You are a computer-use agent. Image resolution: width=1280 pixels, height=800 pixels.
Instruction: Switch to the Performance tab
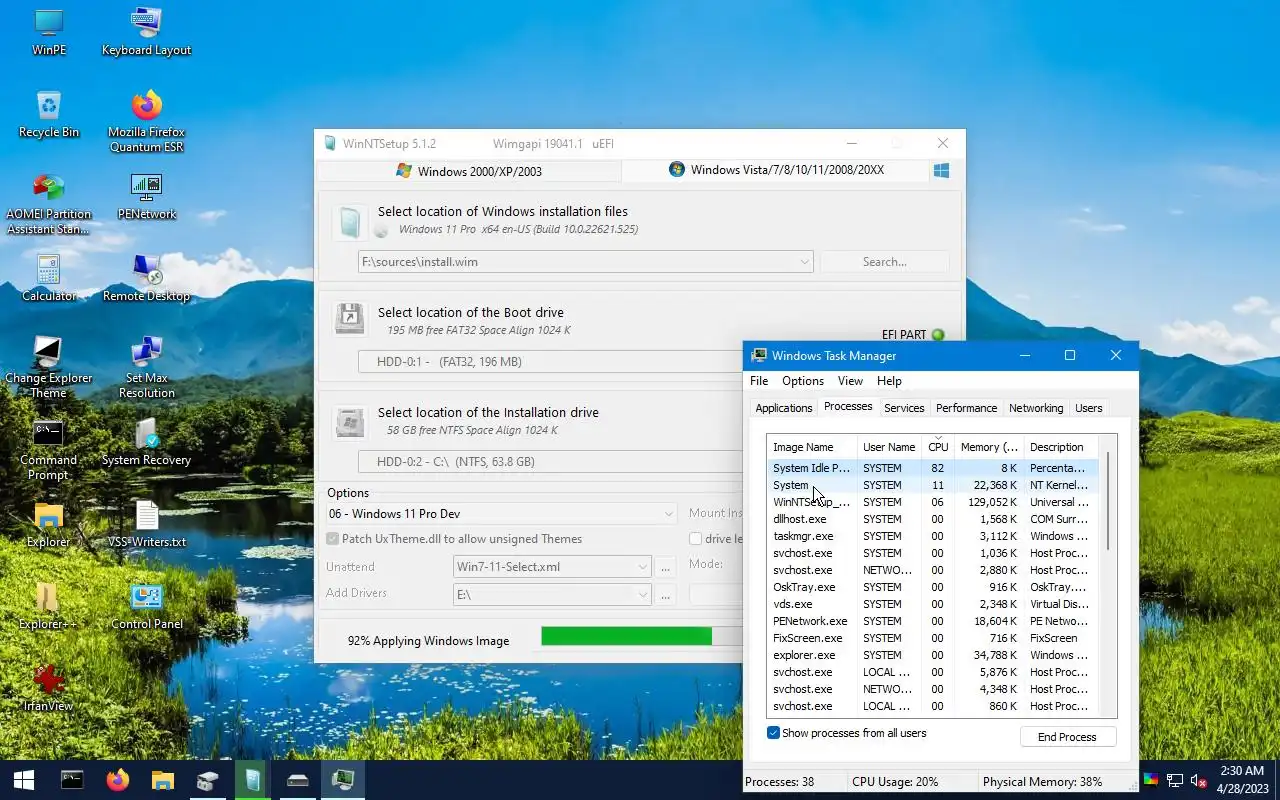[x=966, y=408]
